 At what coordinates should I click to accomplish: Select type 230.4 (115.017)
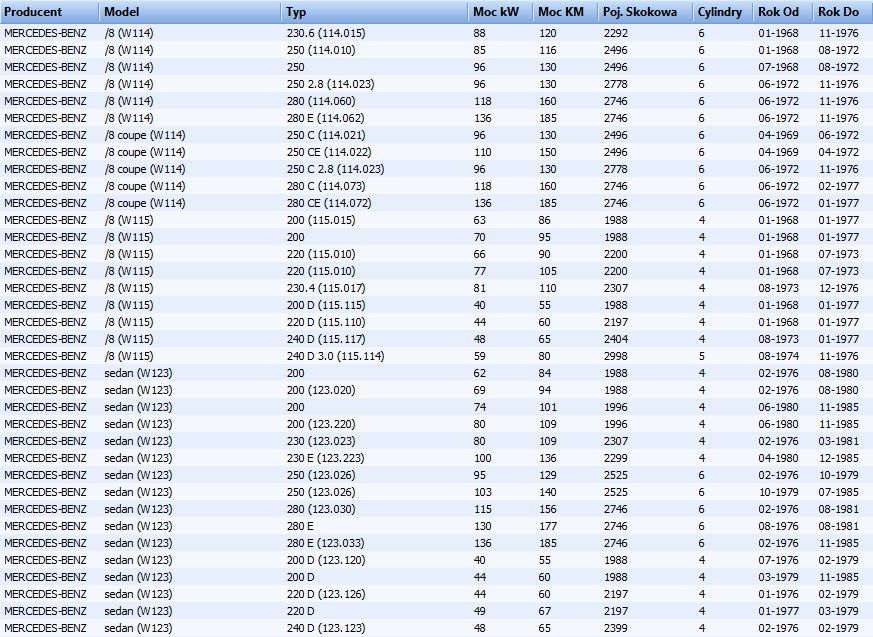tap(326, 288)
